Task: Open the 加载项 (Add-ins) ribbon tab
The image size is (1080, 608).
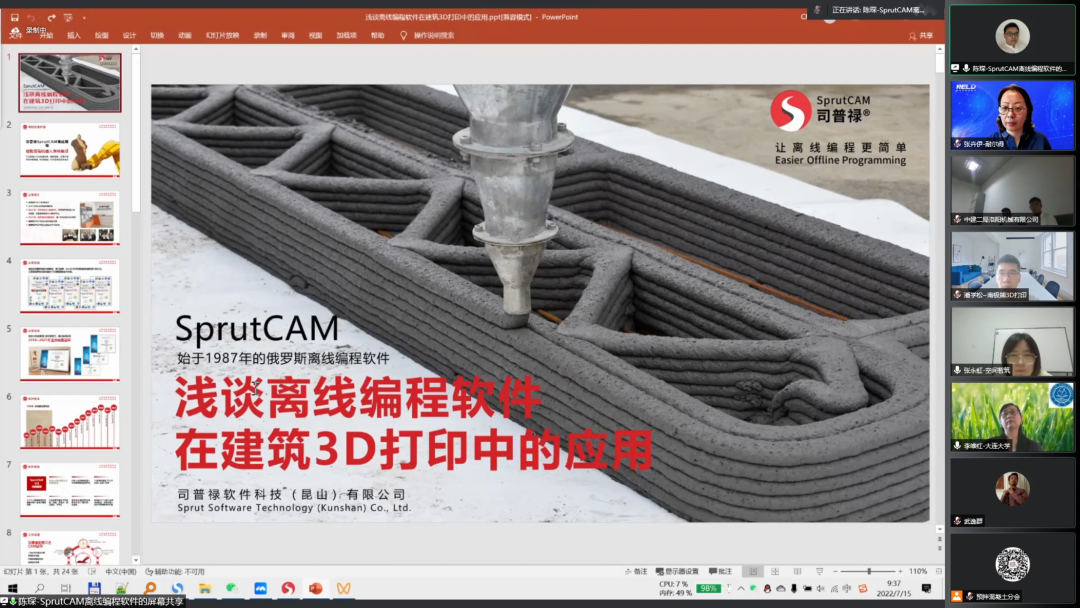Action: 346,35
